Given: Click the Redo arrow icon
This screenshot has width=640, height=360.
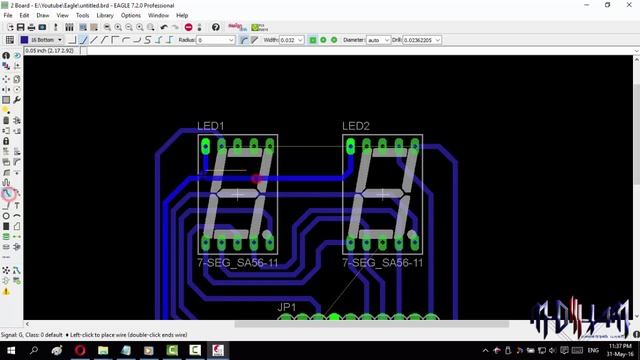Looking at the screenshot, I should (x=175, y=27).
